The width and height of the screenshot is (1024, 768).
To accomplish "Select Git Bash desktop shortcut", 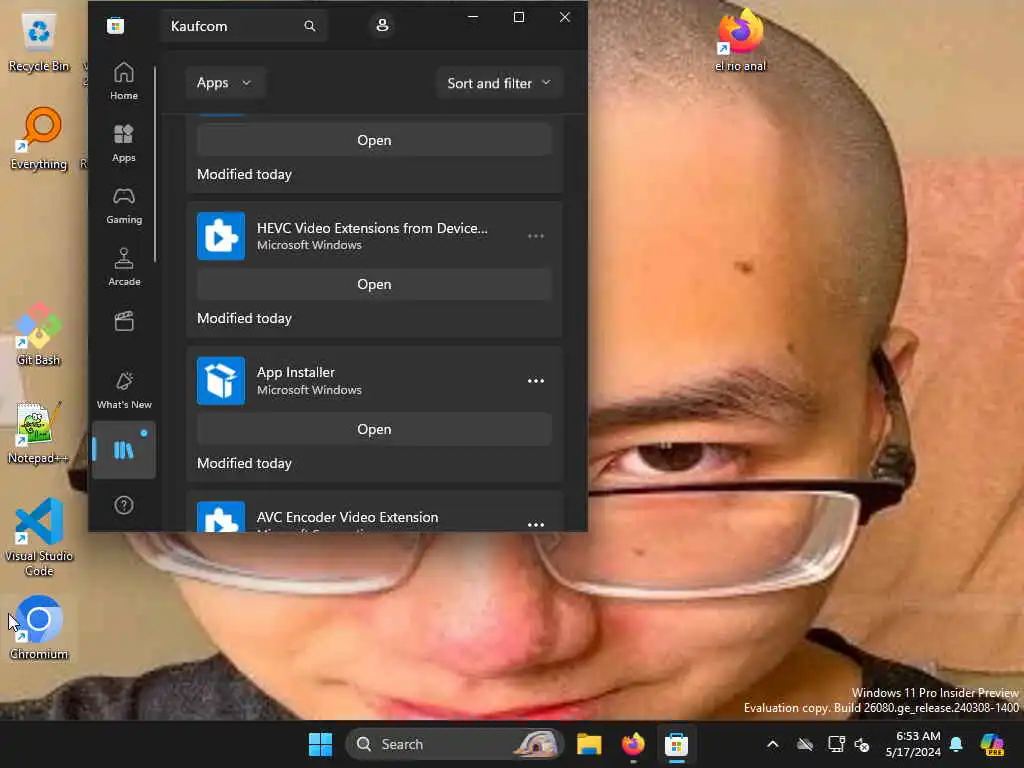I will tap(39, 334).
